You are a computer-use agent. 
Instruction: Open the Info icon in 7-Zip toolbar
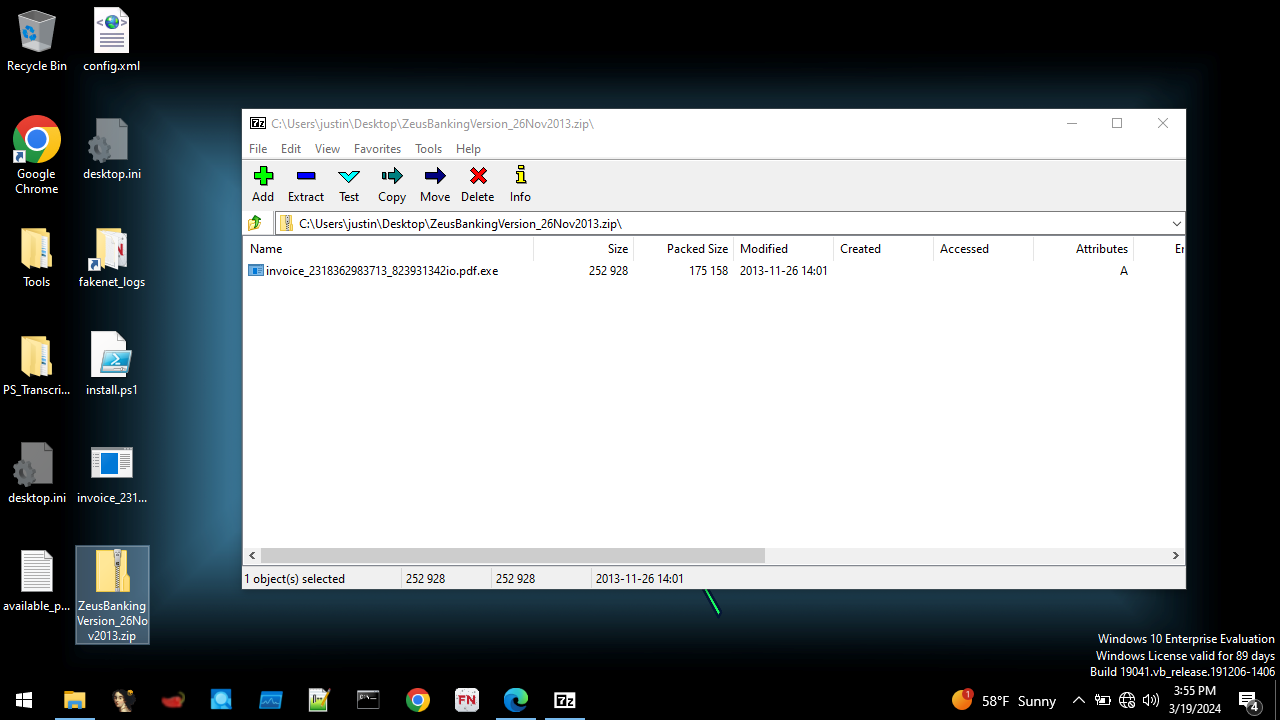(520, 184)
